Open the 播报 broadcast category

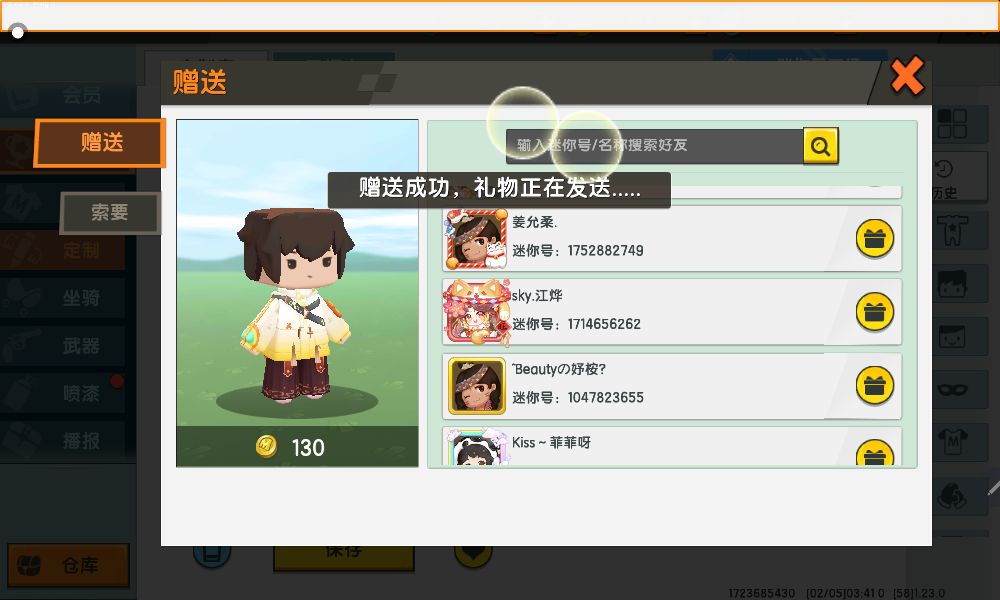pos(64,441)
